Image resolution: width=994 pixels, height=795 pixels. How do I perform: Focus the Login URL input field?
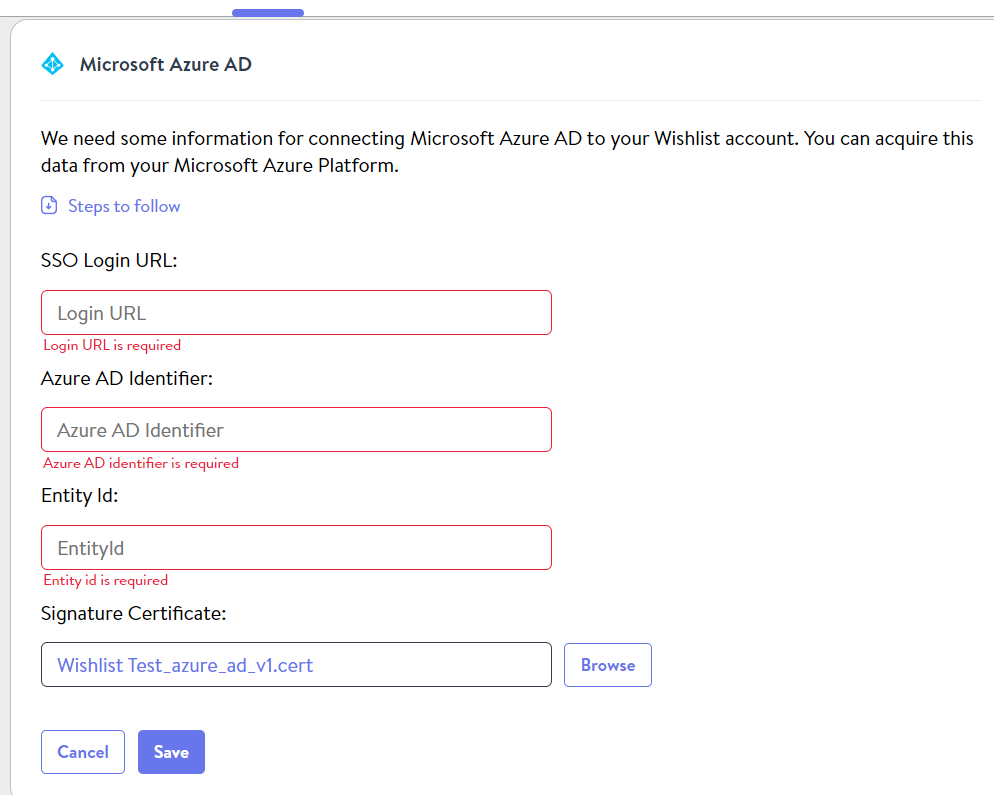click(x=296, y=313)
